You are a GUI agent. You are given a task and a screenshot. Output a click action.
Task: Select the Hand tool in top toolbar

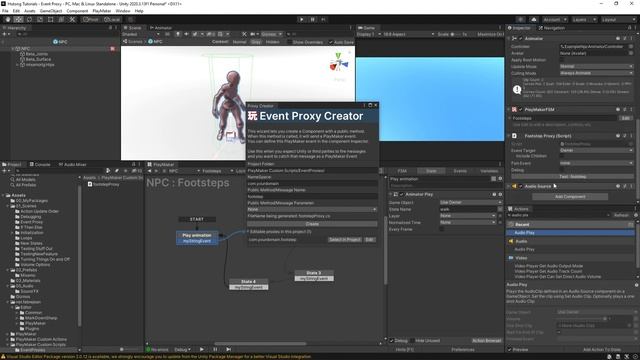[x=8, y=19]
